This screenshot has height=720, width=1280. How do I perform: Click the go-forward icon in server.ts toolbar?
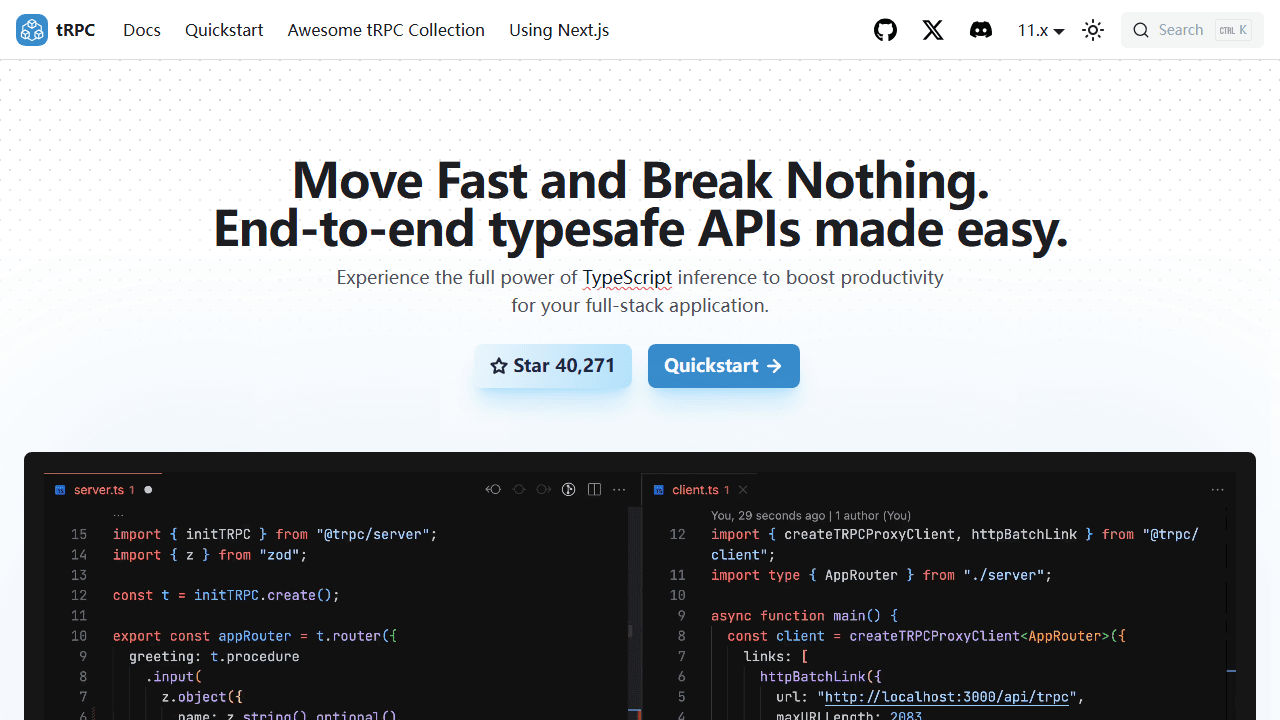[x=543, y=490]
